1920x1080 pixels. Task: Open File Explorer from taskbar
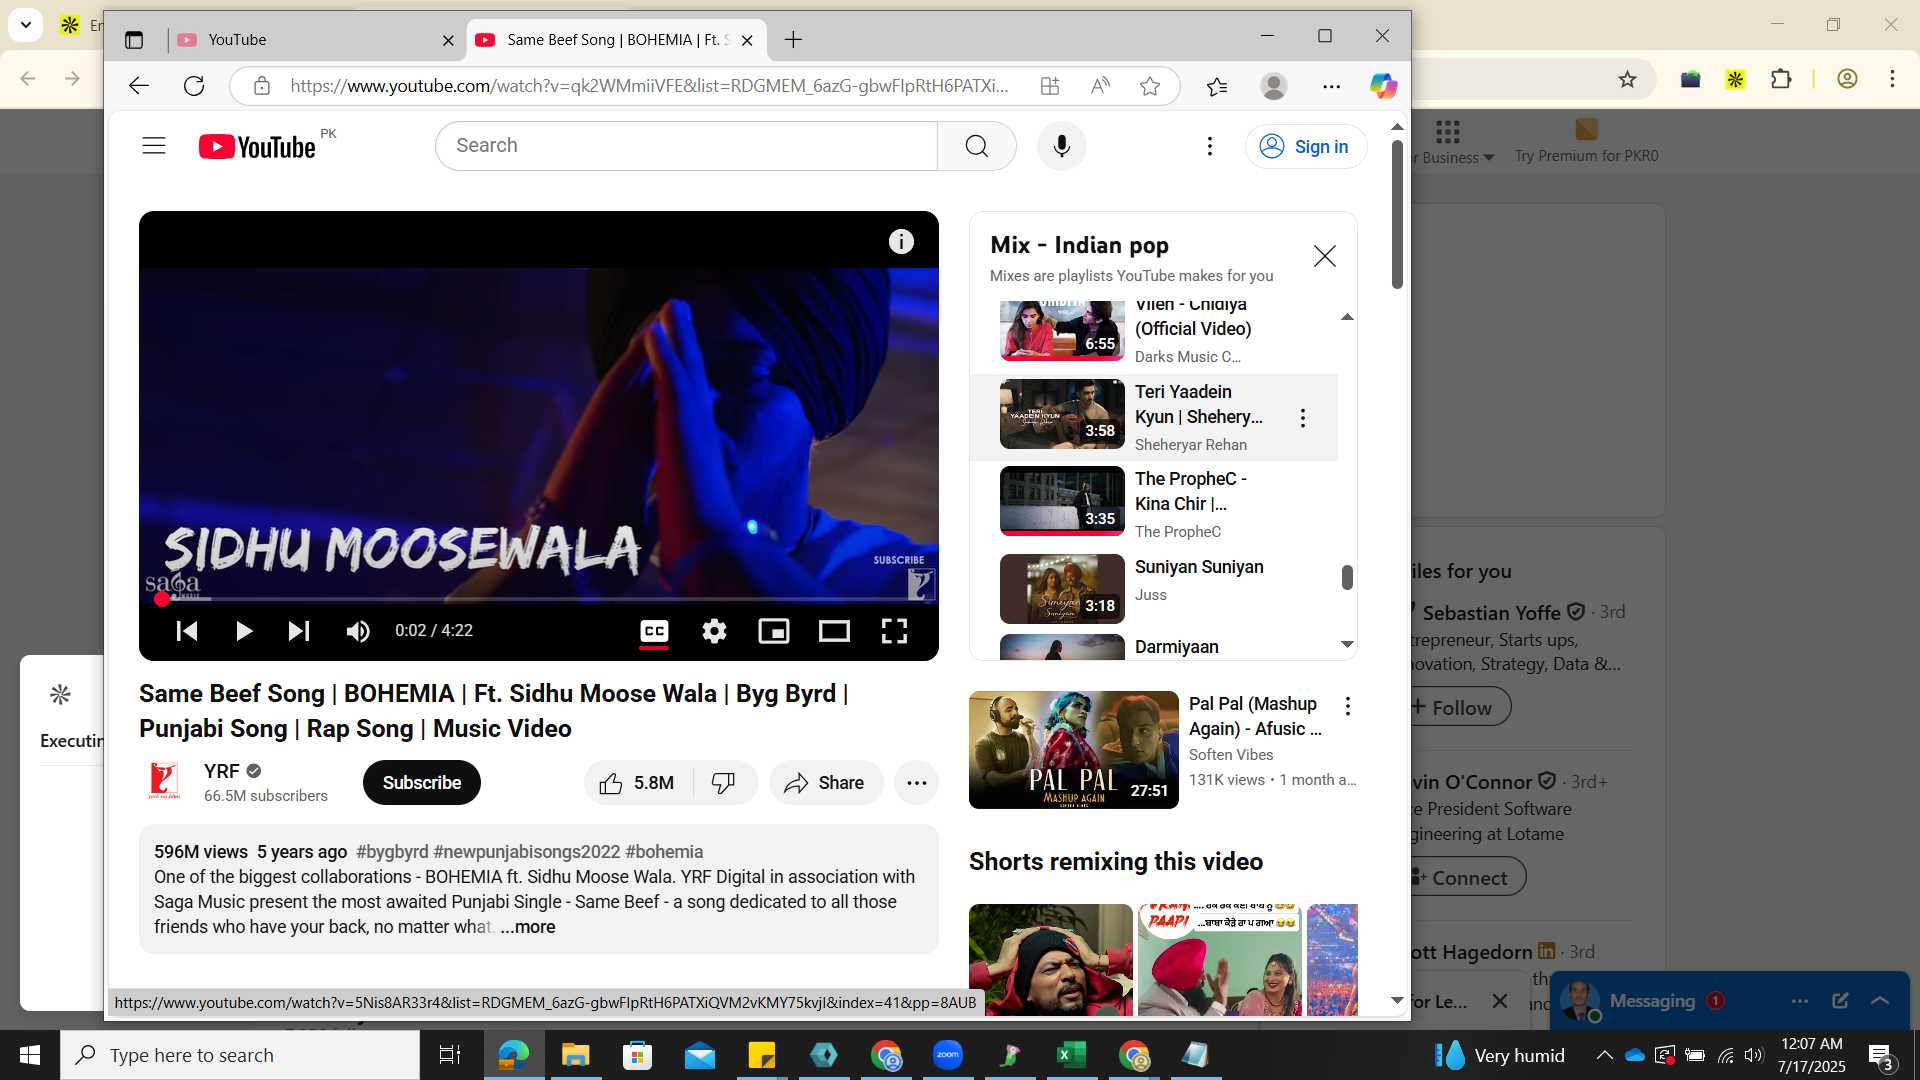click(x=575, y=1055)
